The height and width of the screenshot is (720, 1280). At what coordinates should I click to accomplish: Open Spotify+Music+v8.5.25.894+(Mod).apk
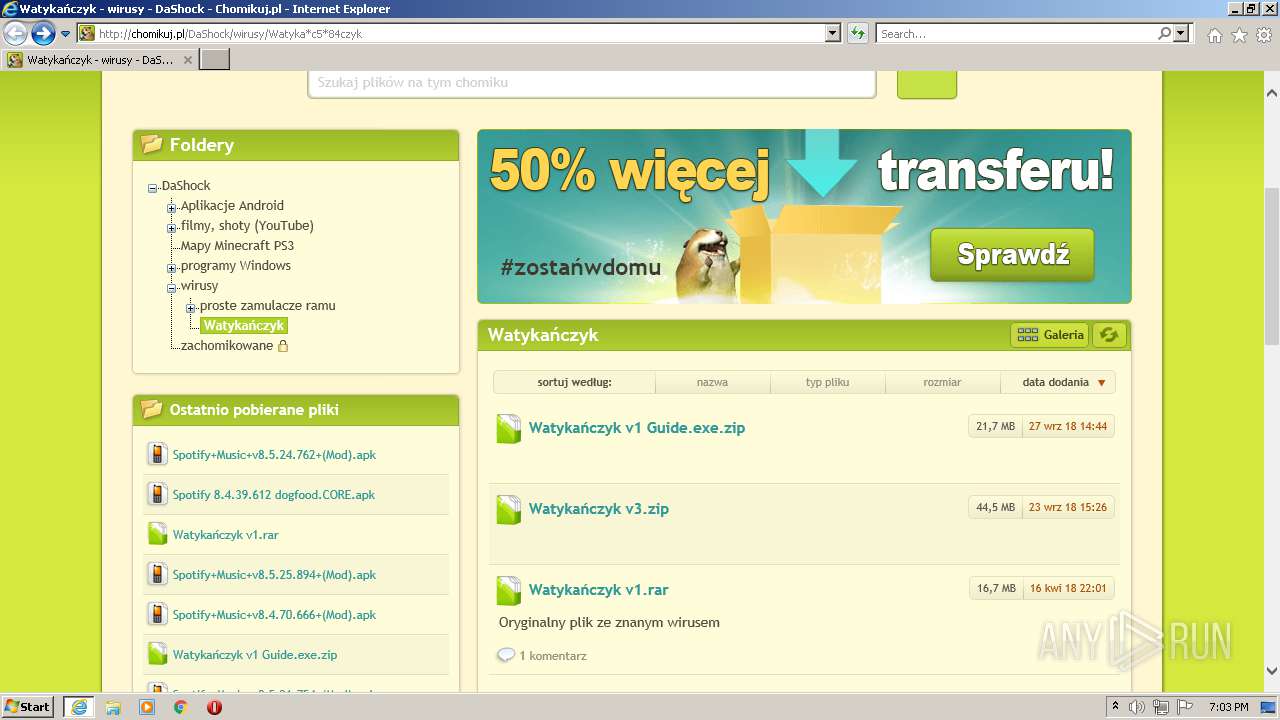point(274,574)
